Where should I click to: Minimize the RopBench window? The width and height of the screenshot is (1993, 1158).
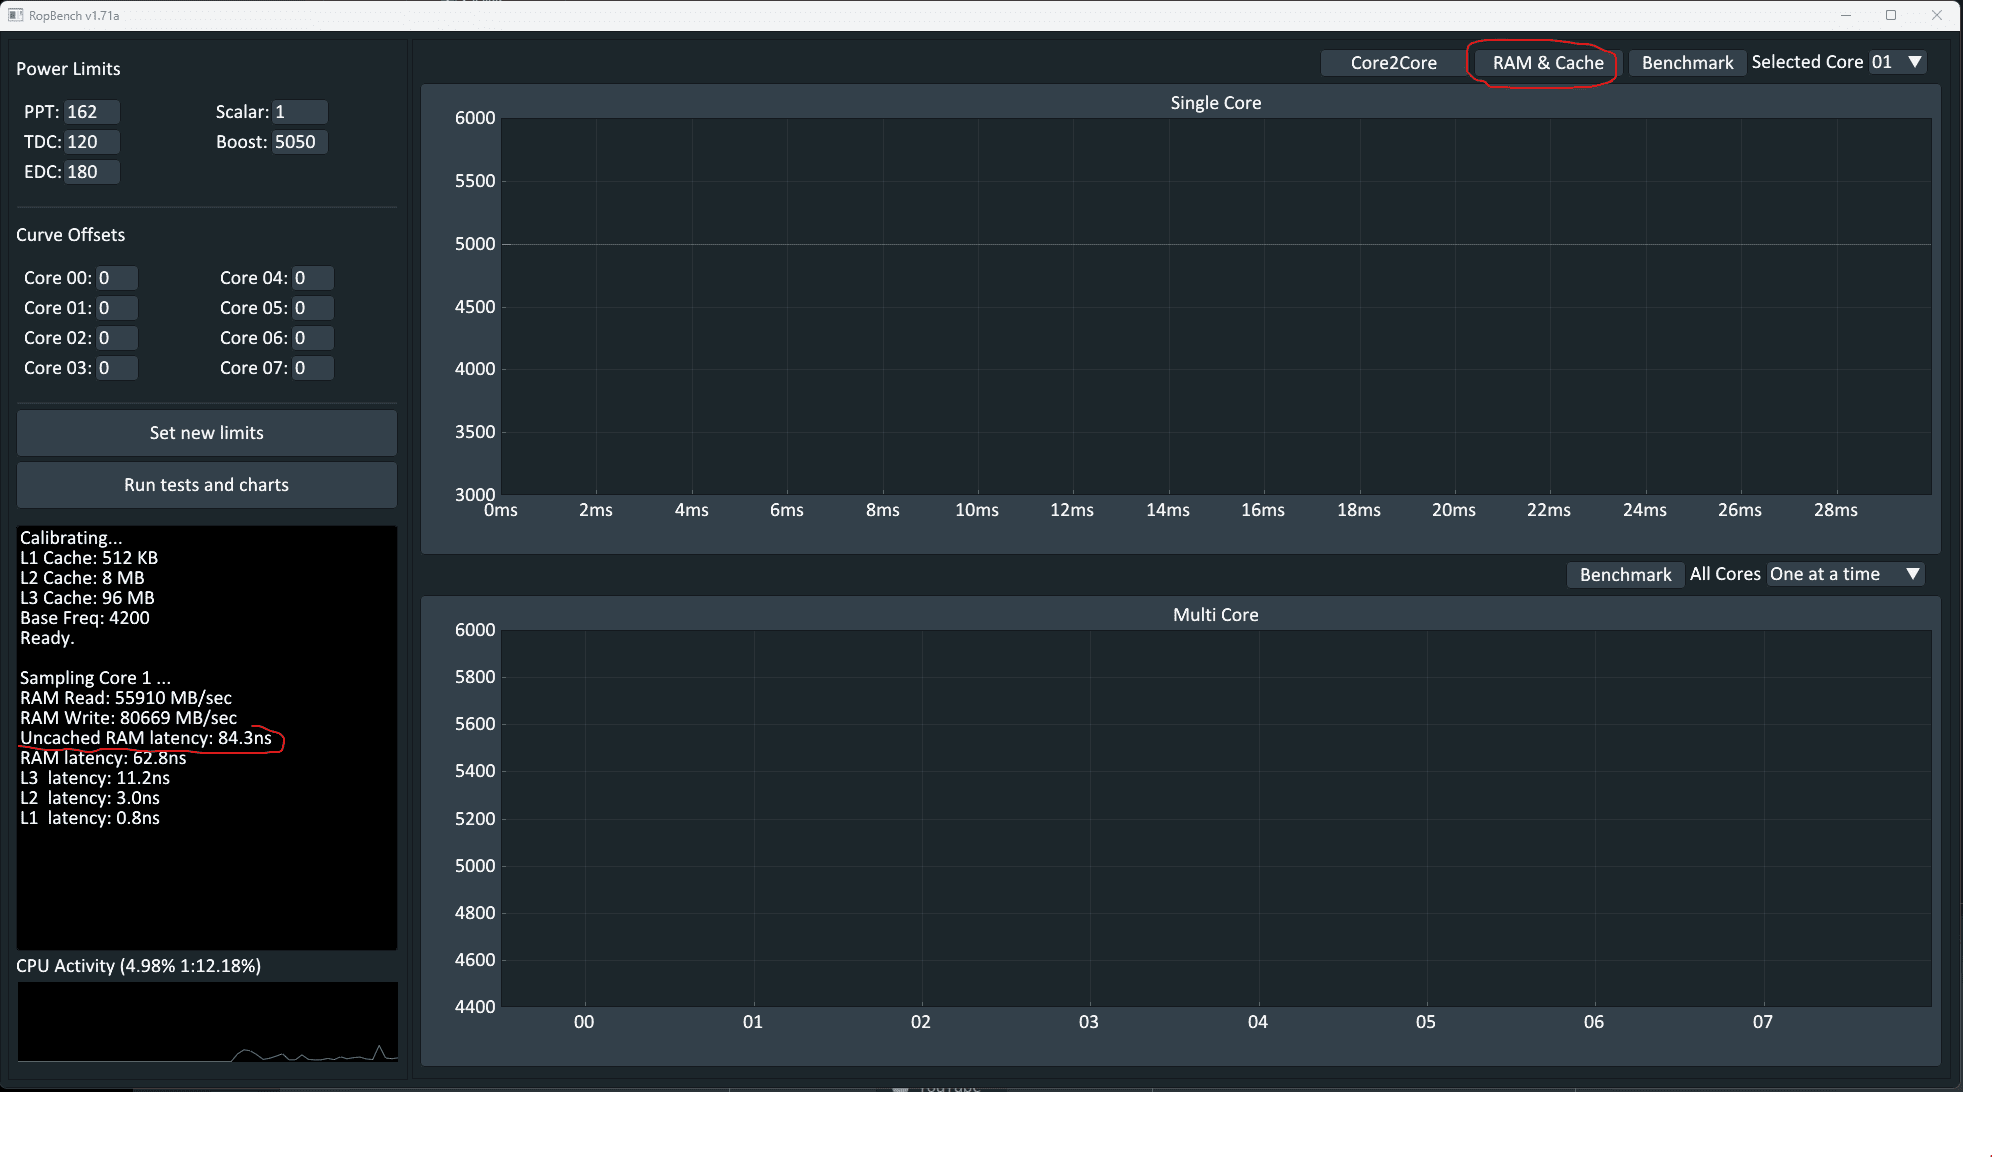pos(1846,15)
